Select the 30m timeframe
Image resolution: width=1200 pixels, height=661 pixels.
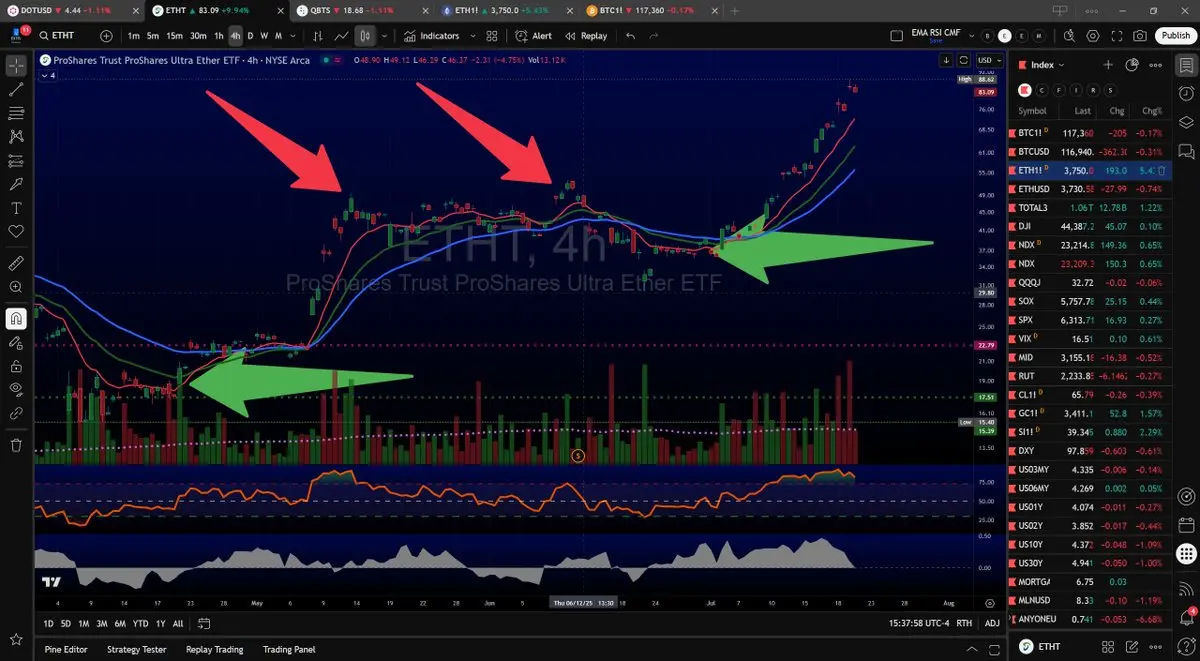(x=198, y=36)
